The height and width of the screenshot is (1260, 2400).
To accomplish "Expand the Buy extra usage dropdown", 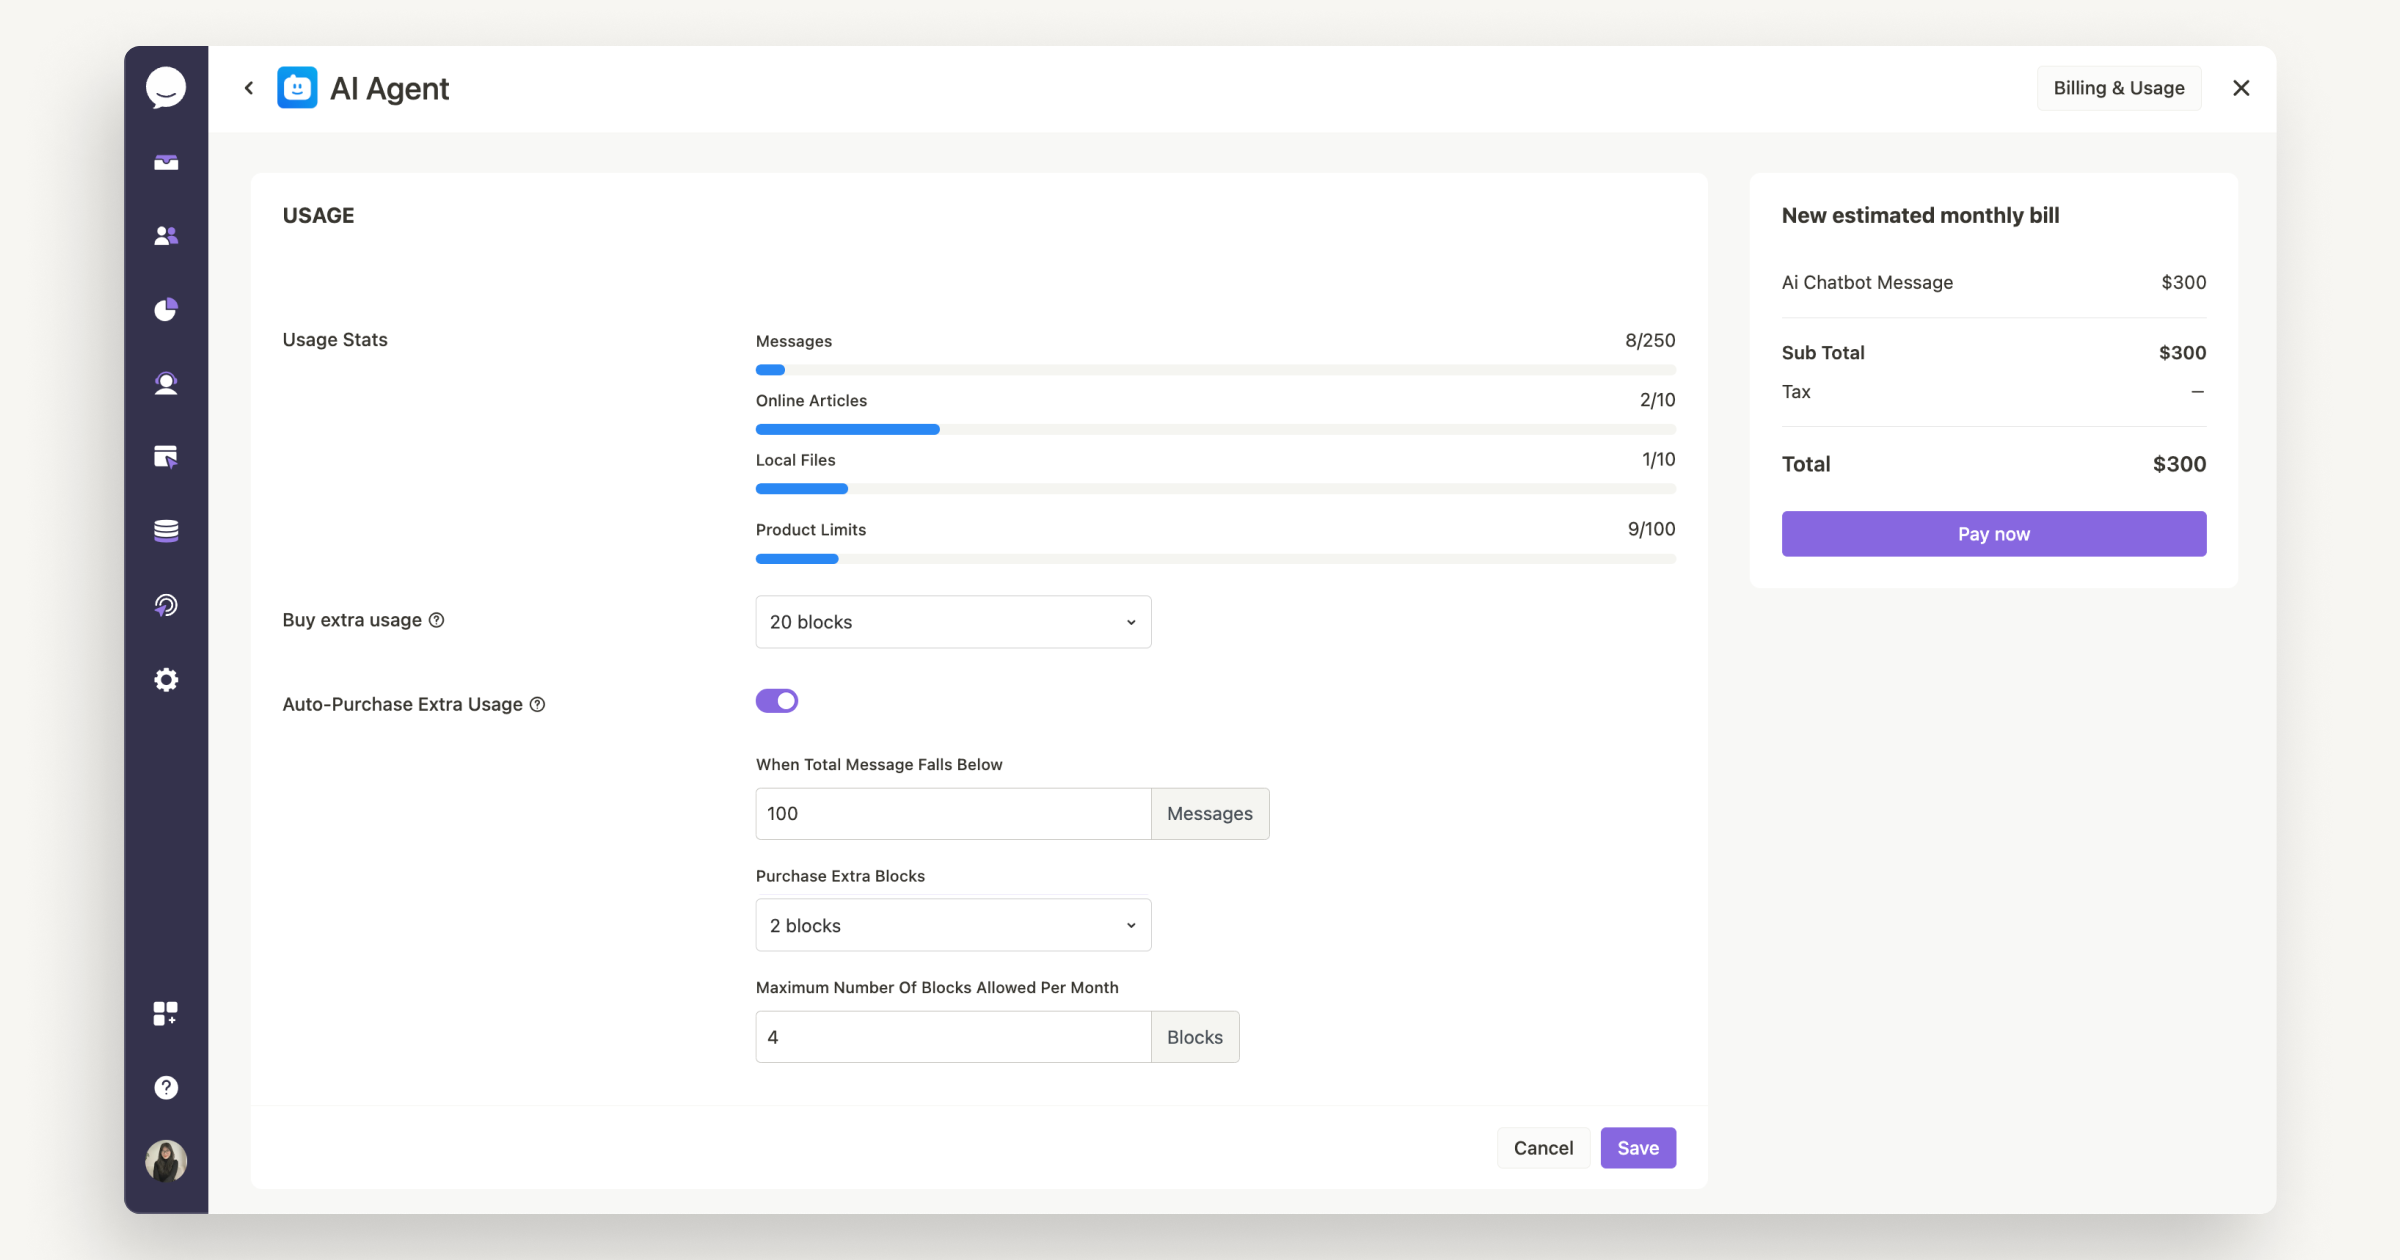I will coord(952,621).
